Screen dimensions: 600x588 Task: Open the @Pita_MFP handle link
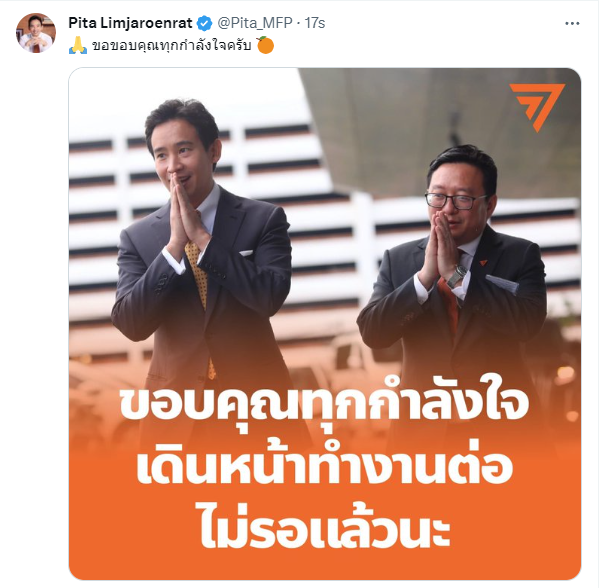[255, 23]
